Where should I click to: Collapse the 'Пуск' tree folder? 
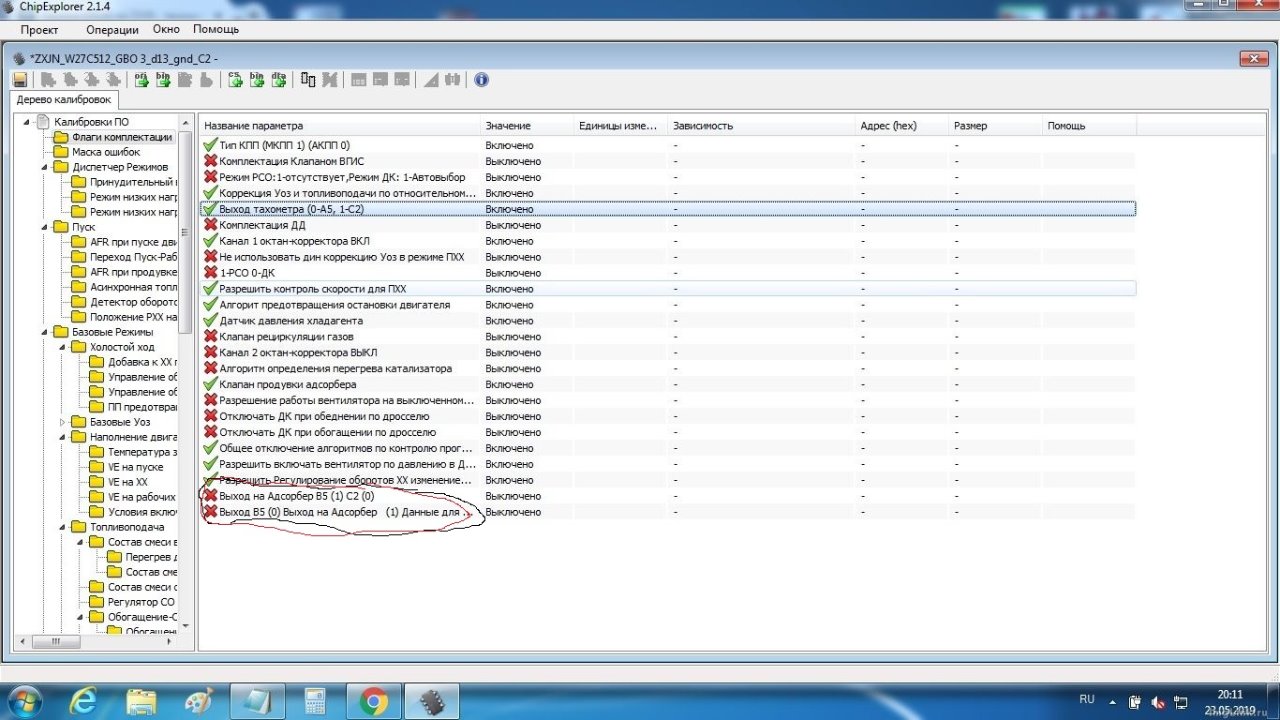point(44,227)
